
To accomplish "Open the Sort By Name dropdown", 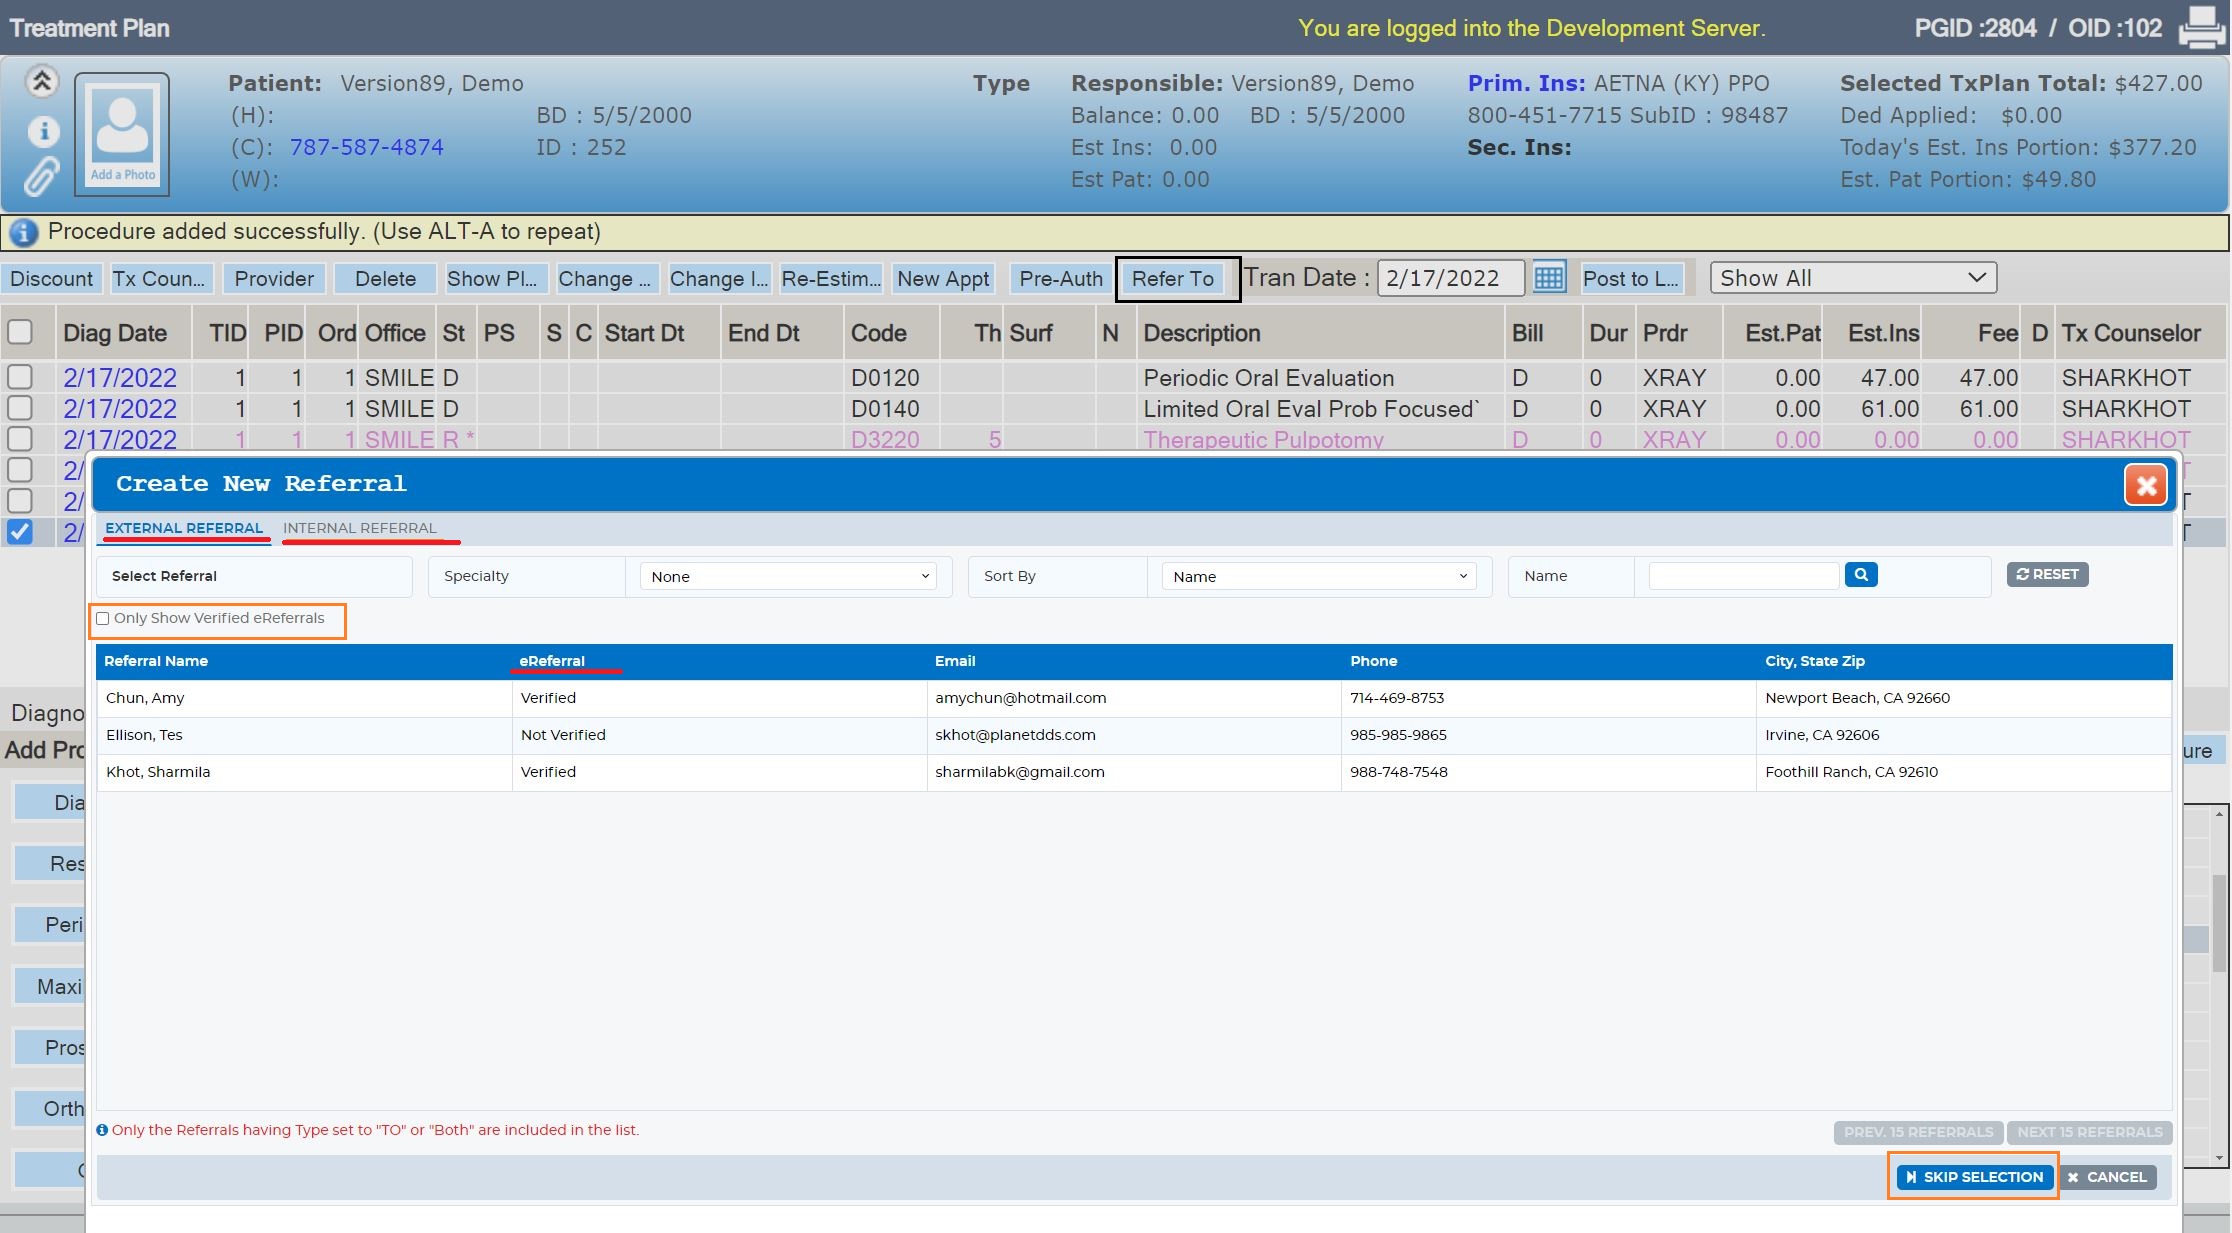I will [x=1319, y=577].
